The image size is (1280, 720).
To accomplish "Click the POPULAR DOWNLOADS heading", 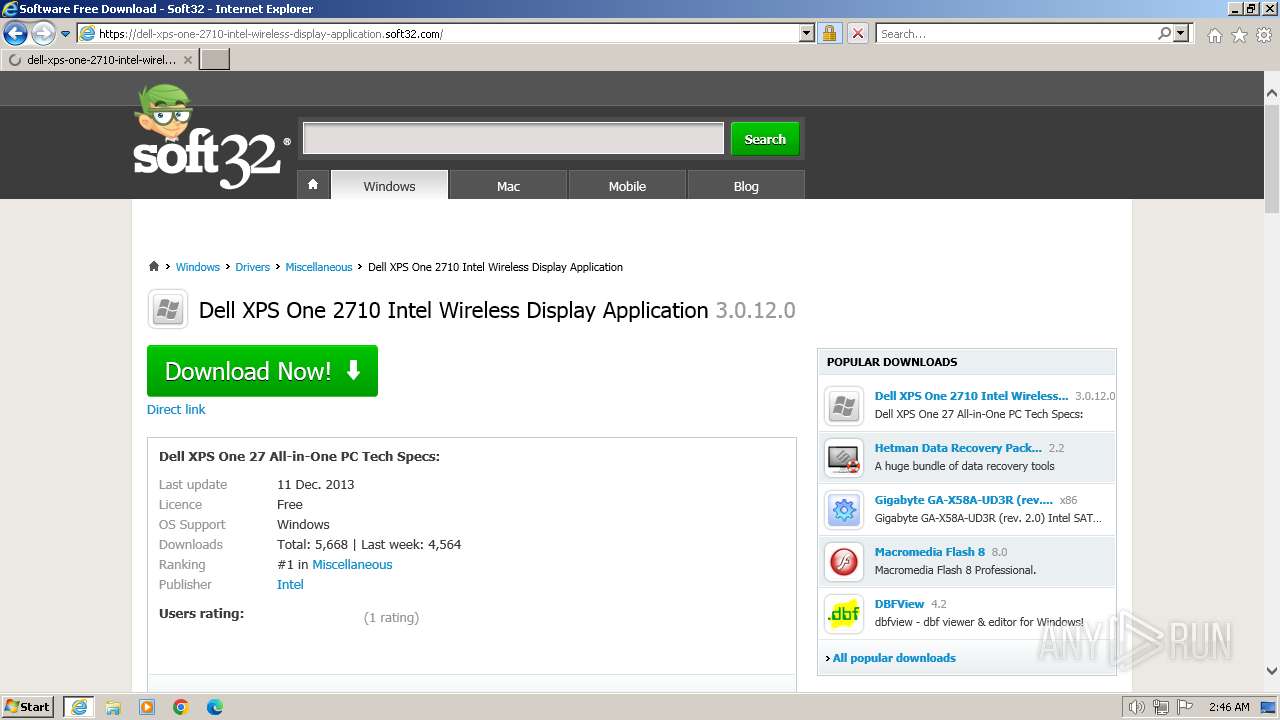I will [892, 362].
